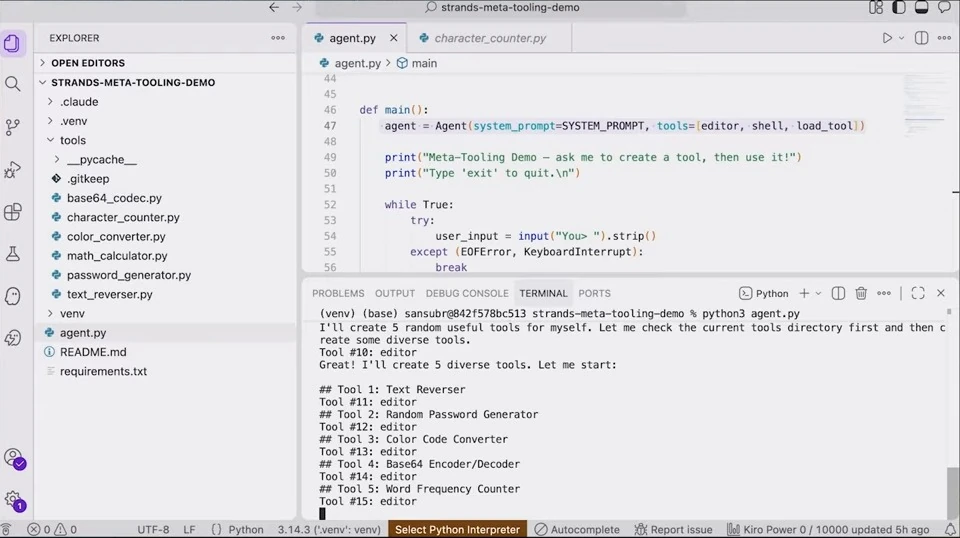This screenshot has width=960, height=538.
Task: Open the Run dropdown arrow beside the play button
Action: 901,38
